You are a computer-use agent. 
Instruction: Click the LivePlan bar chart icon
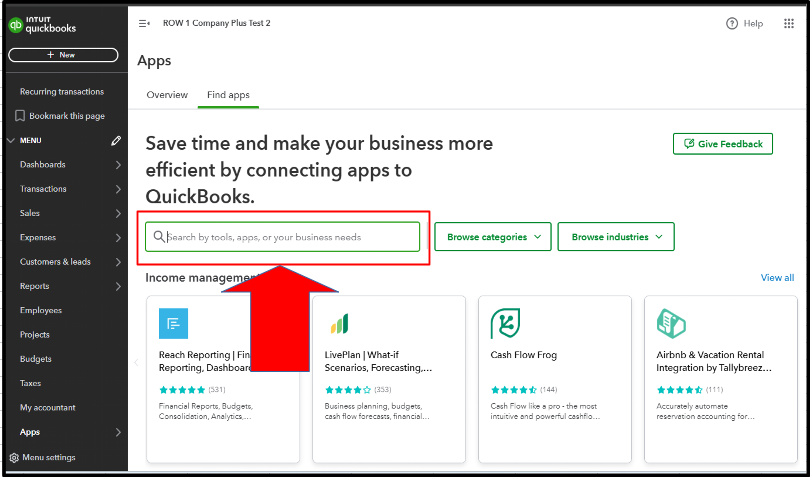(339, 324)
